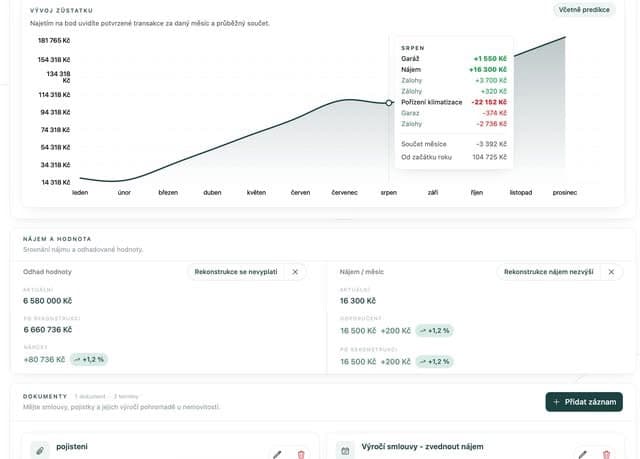Click the '181 765 Kč' y-axis label

point(54,40)
